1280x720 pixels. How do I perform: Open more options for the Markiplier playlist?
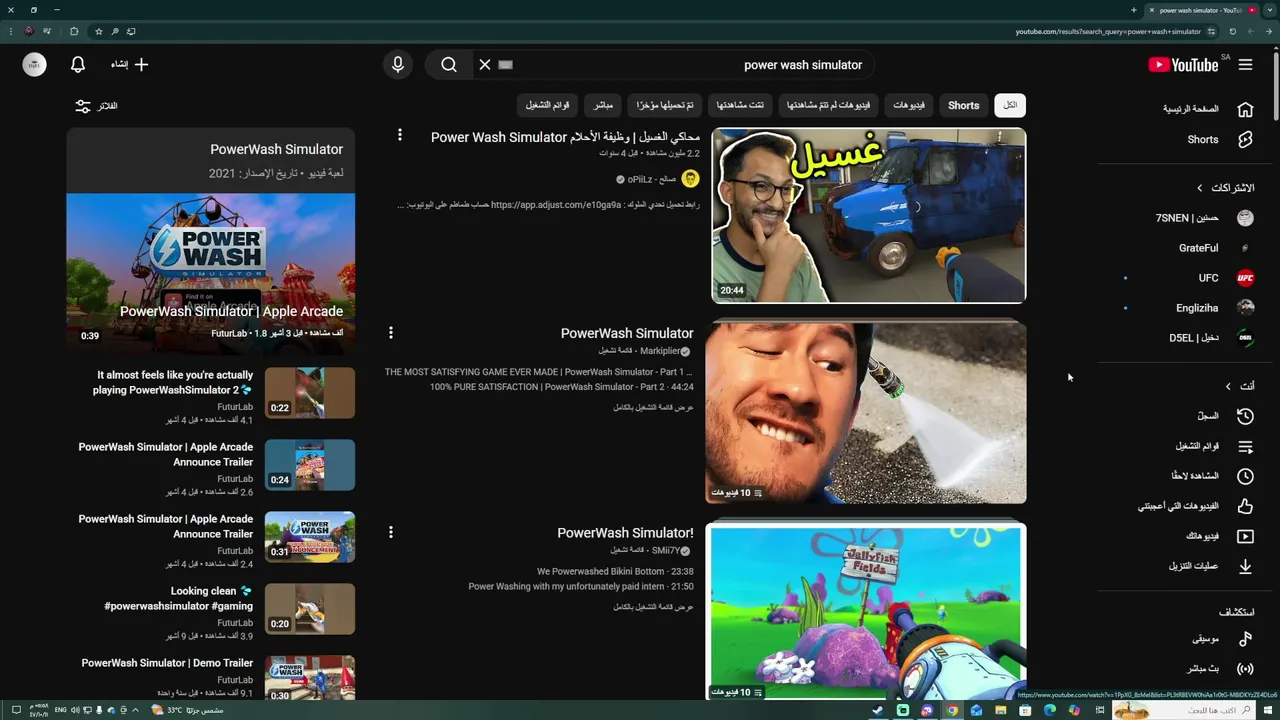coord(391,332)
